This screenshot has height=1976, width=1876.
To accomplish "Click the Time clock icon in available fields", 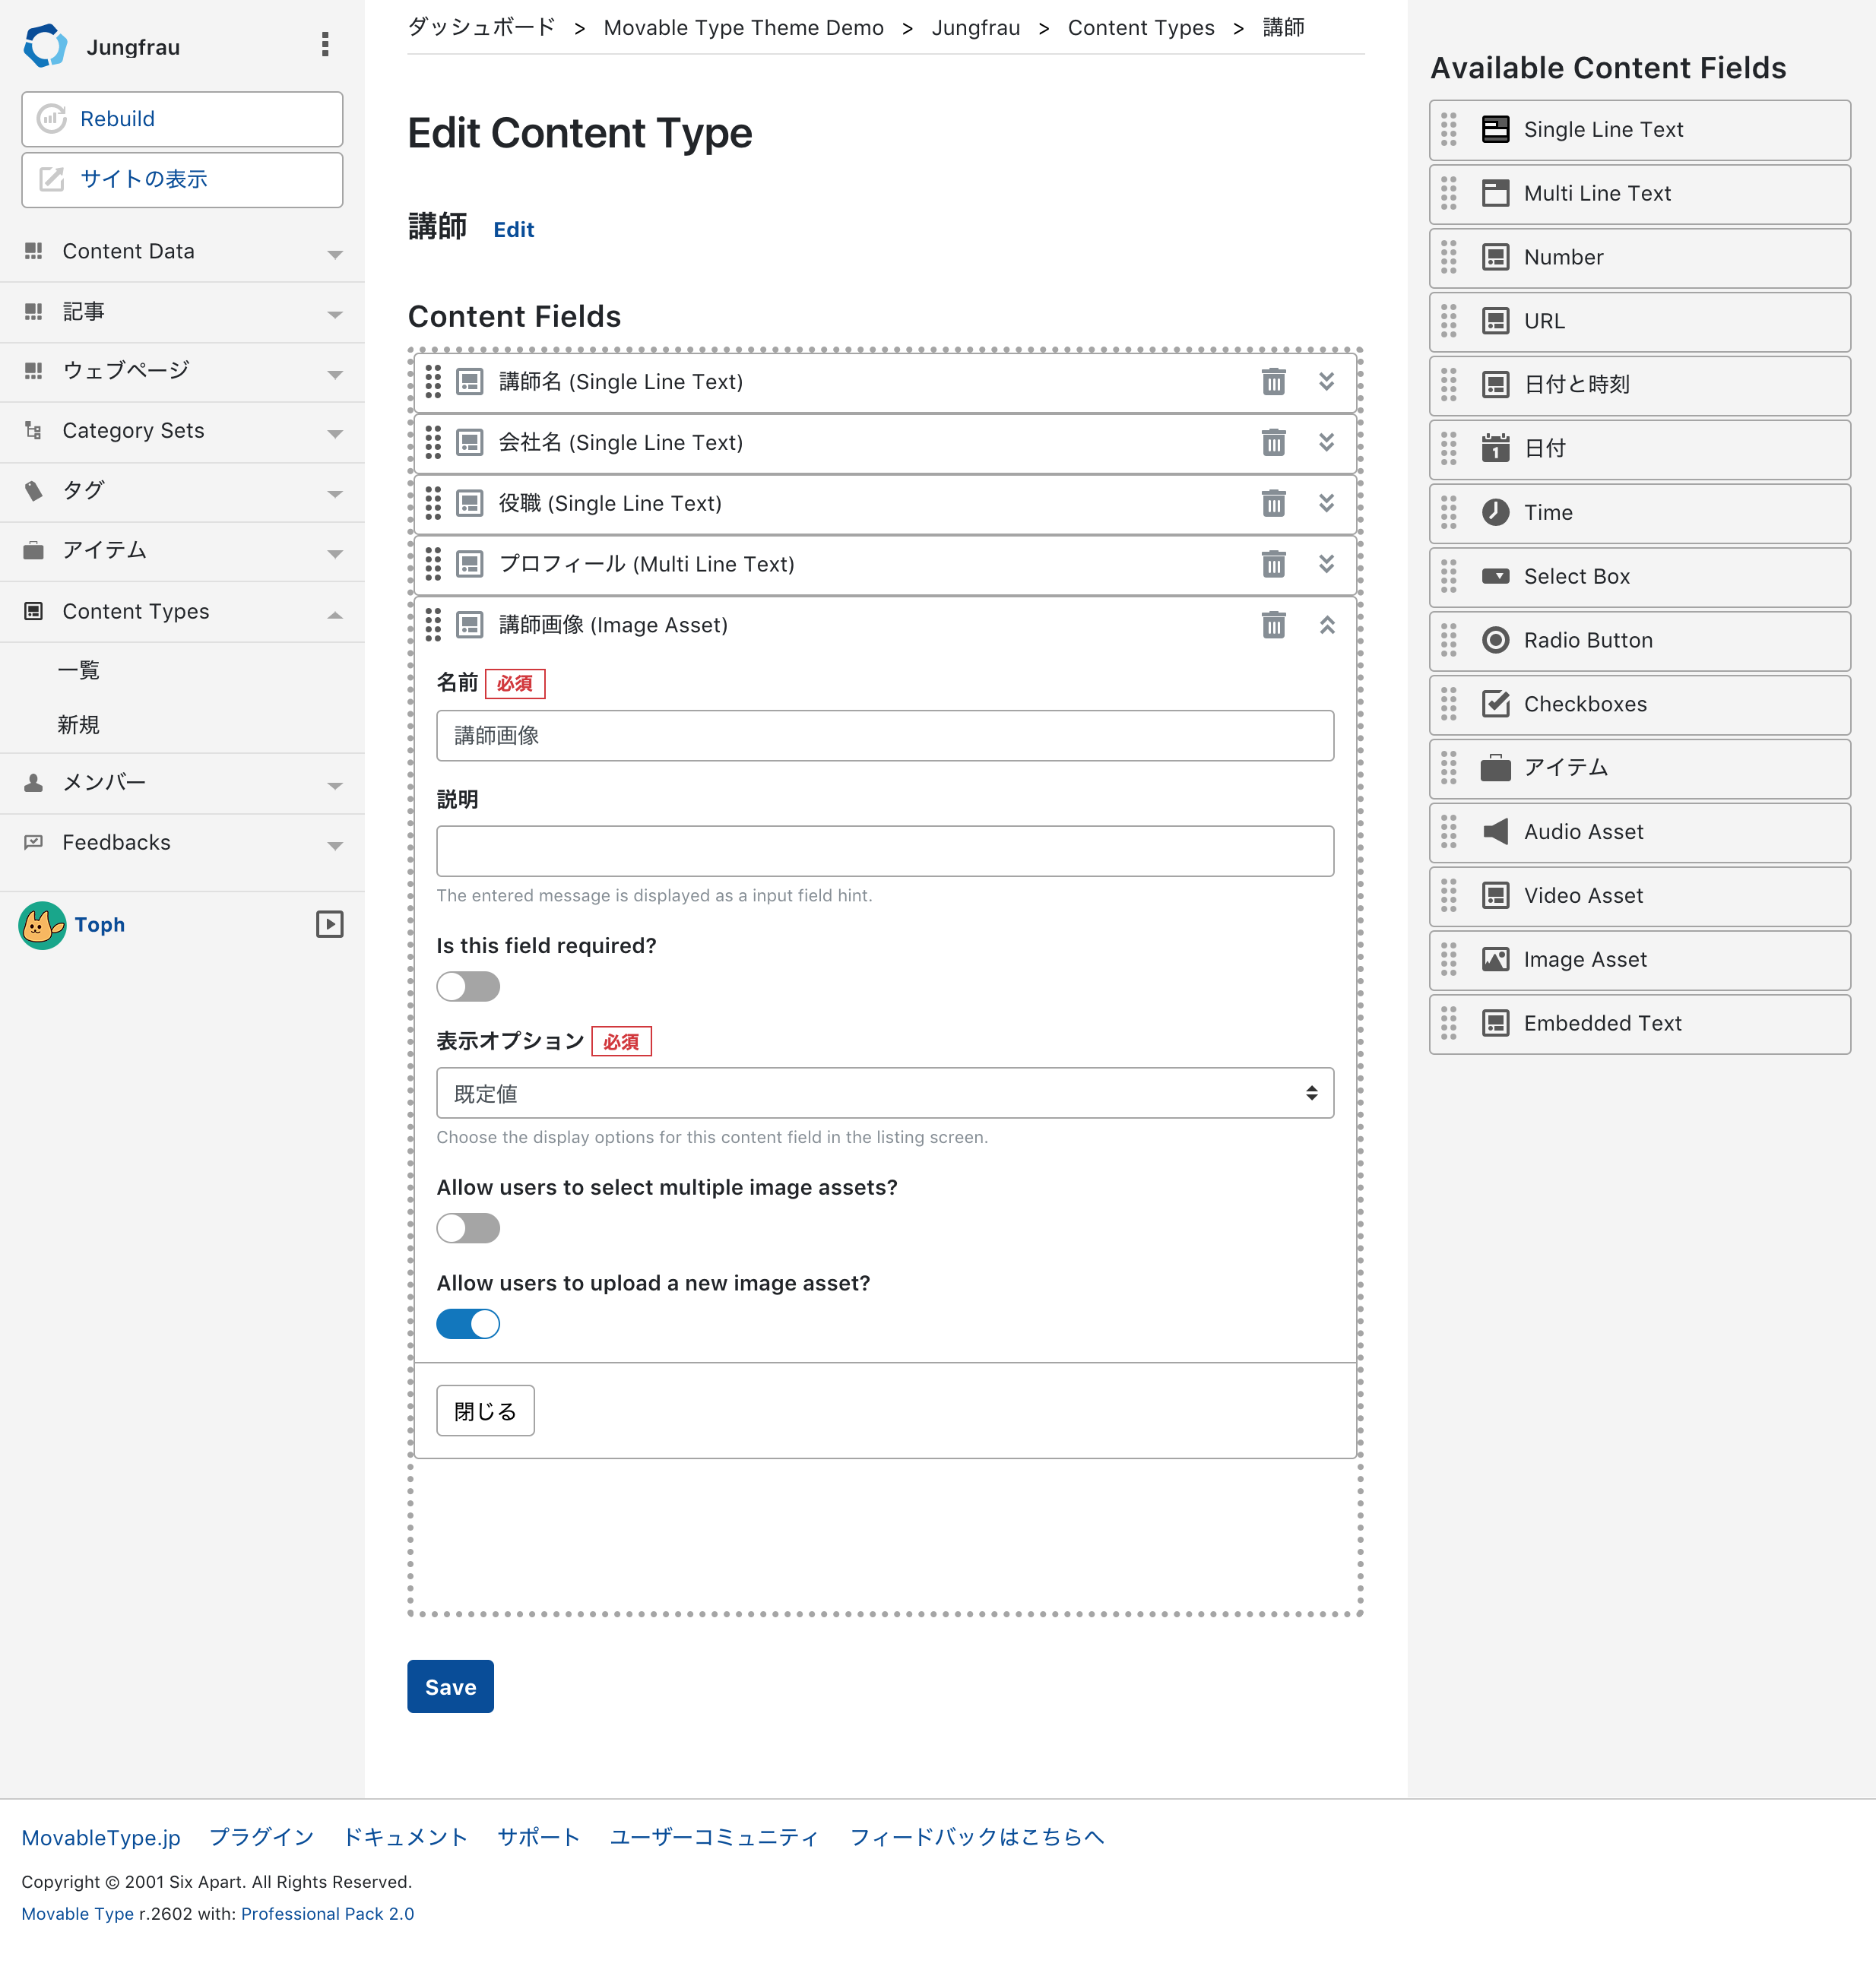I will 1495,513.
